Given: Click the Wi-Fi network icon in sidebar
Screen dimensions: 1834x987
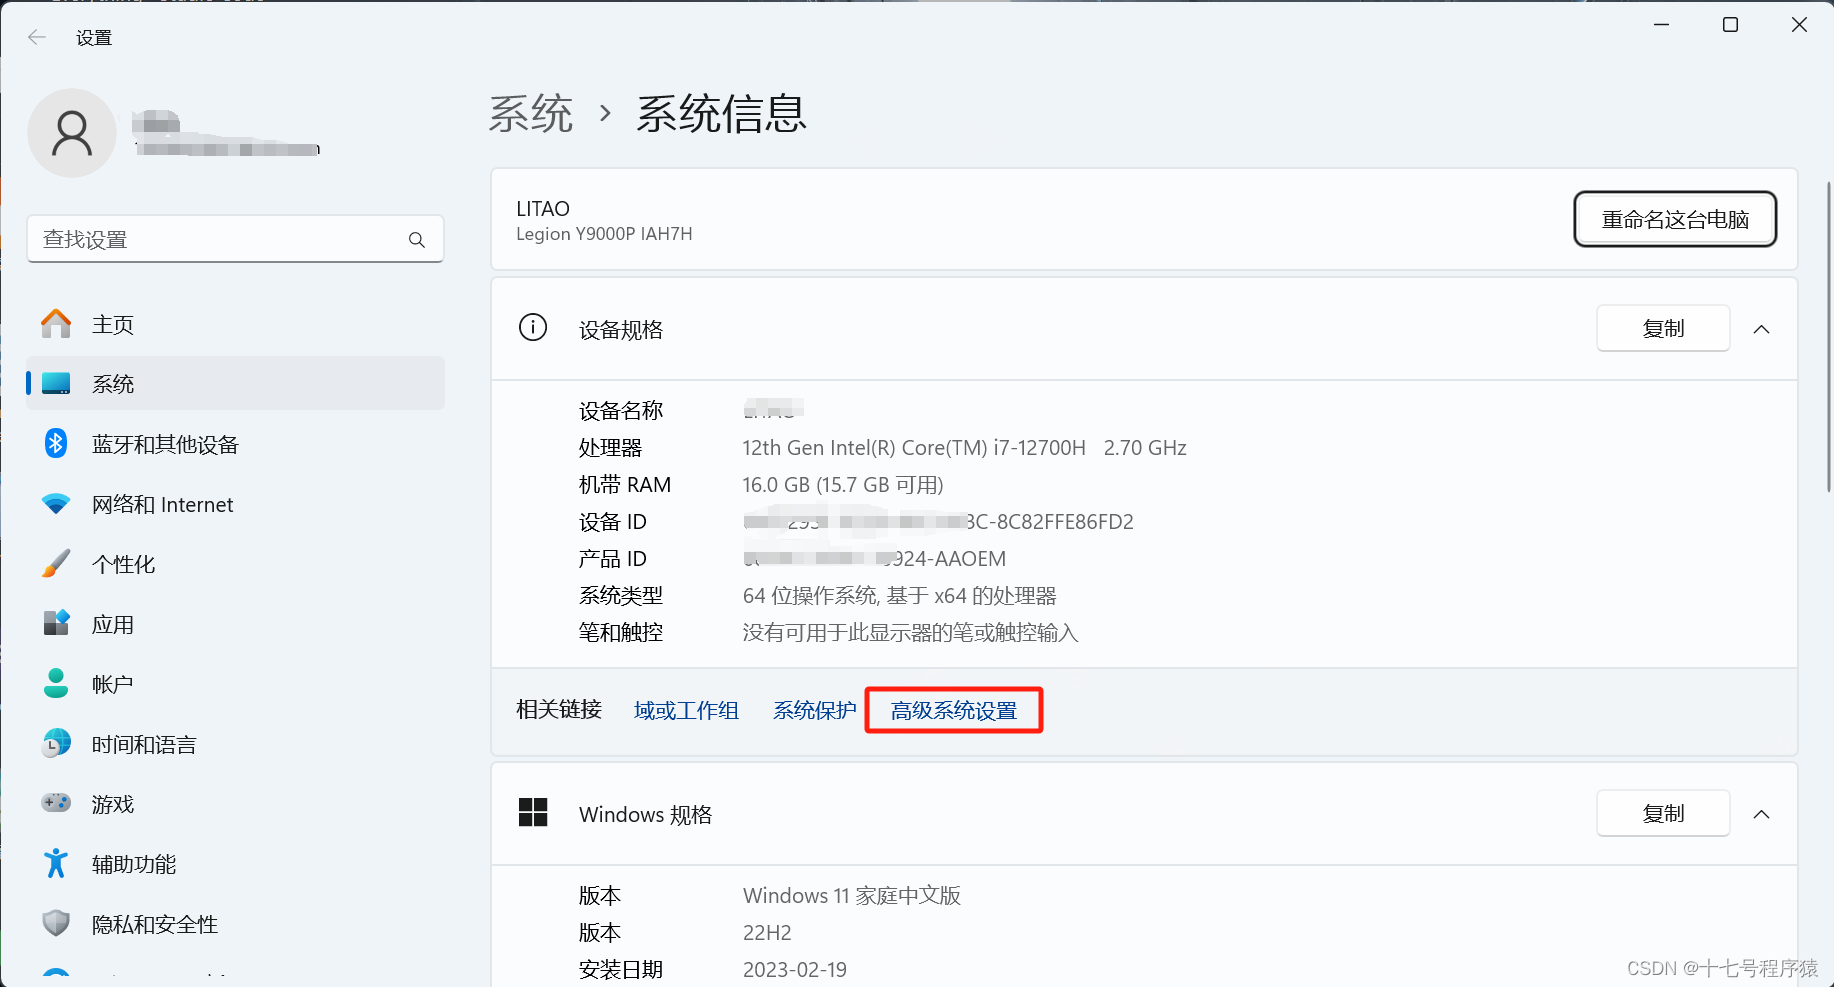Looking at the screenshot, I should 56,504.
